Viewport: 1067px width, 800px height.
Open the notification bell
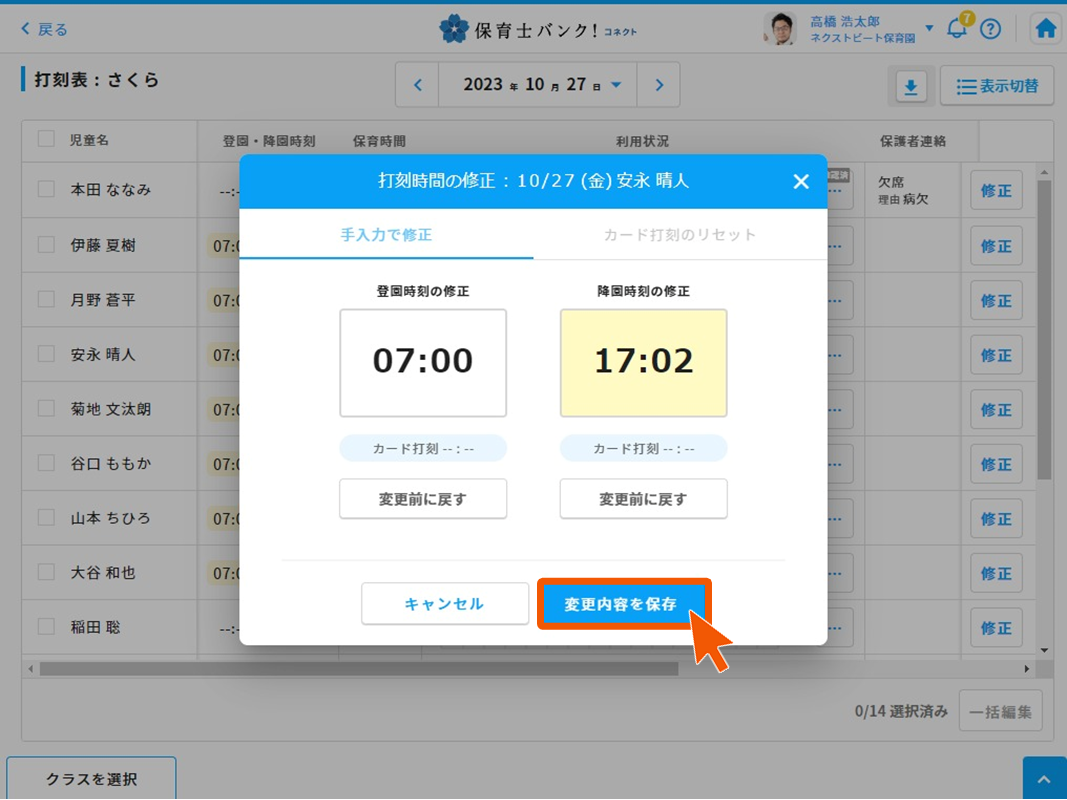pos(957,28)
